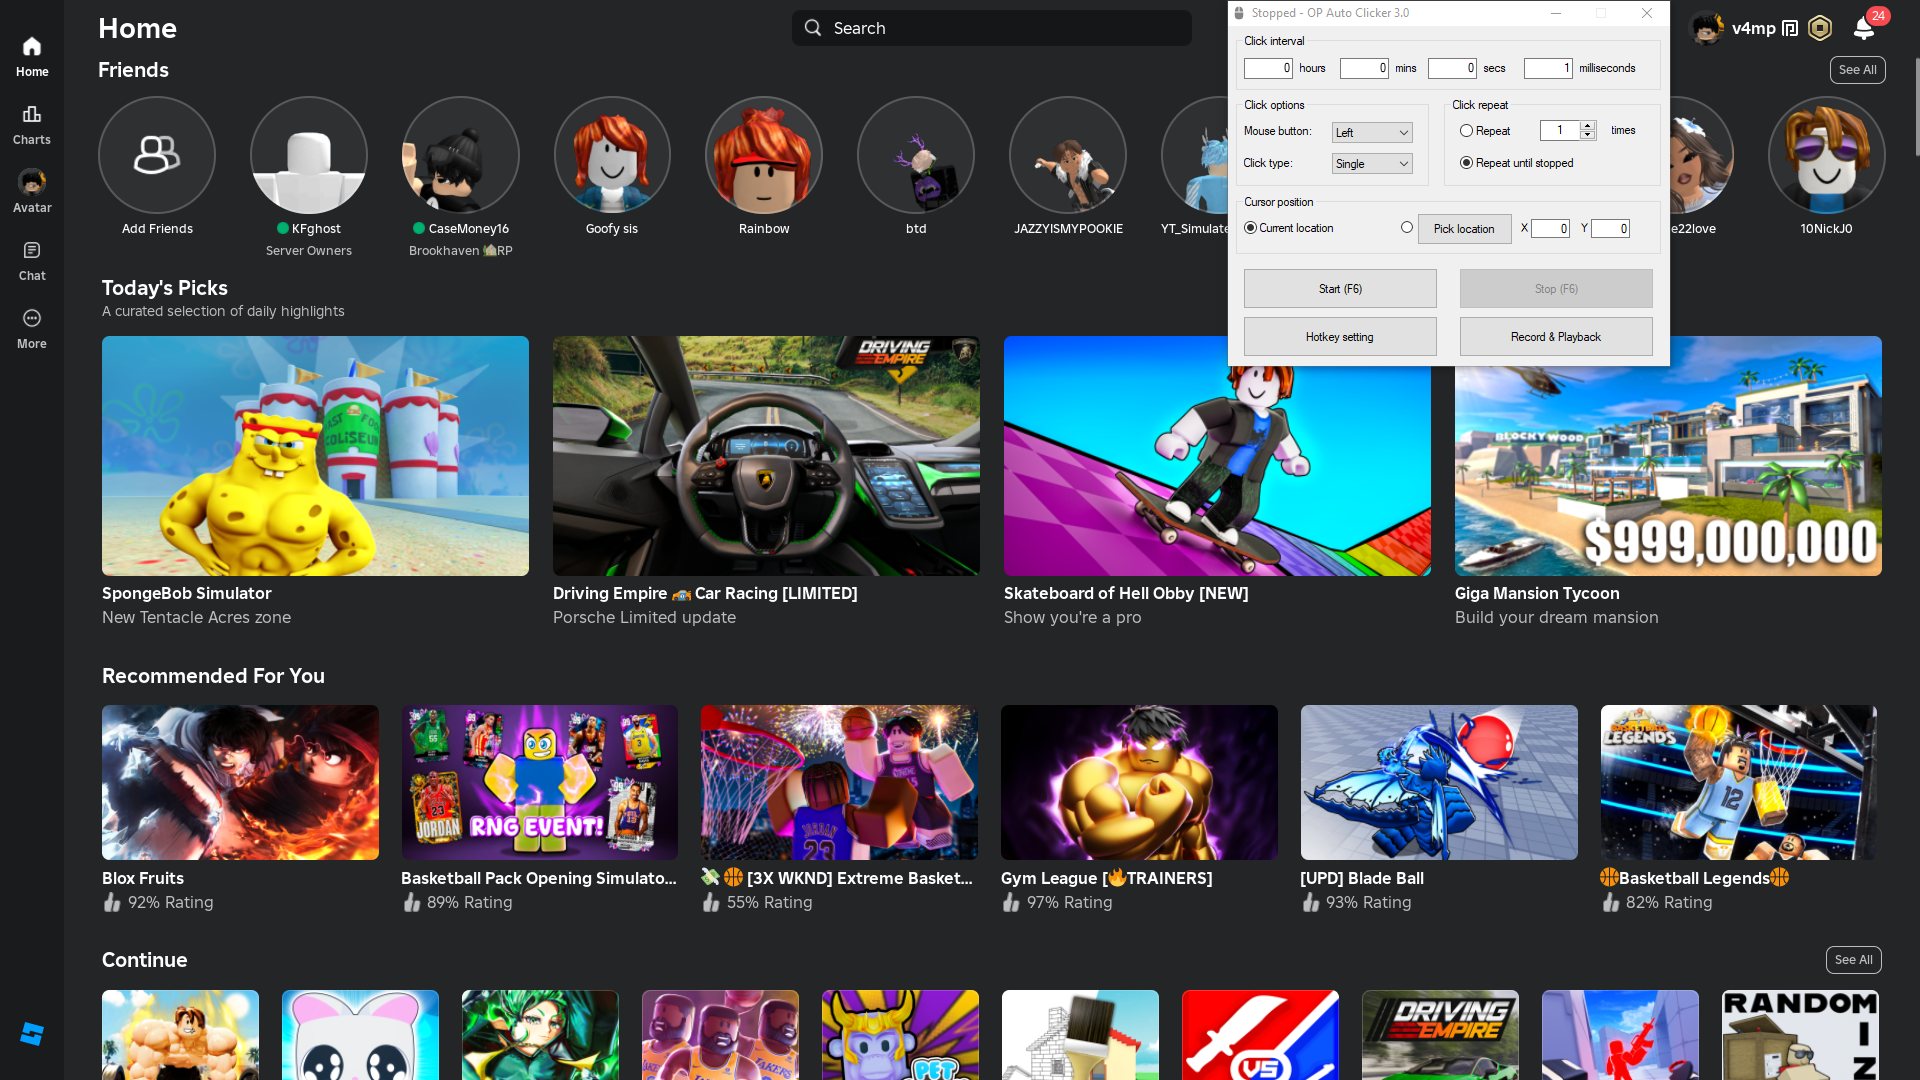Open JAZZYISMYPOOKIE friend avatar

tap(1068, 155)
